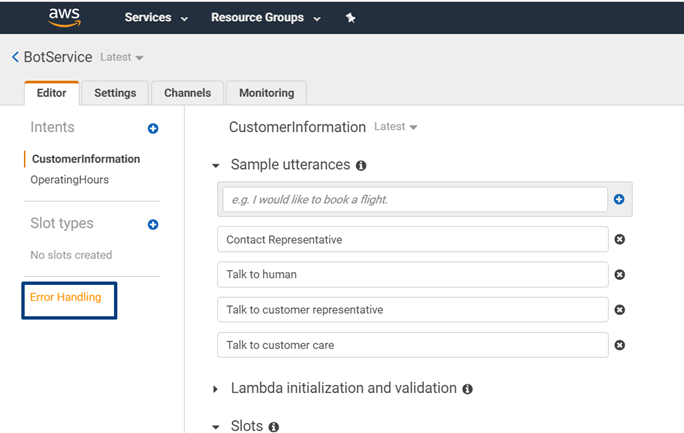Image resolution: width=684 pixels, height=433 pixels.
Task: Click the new utterance input field
Action: 413,200
